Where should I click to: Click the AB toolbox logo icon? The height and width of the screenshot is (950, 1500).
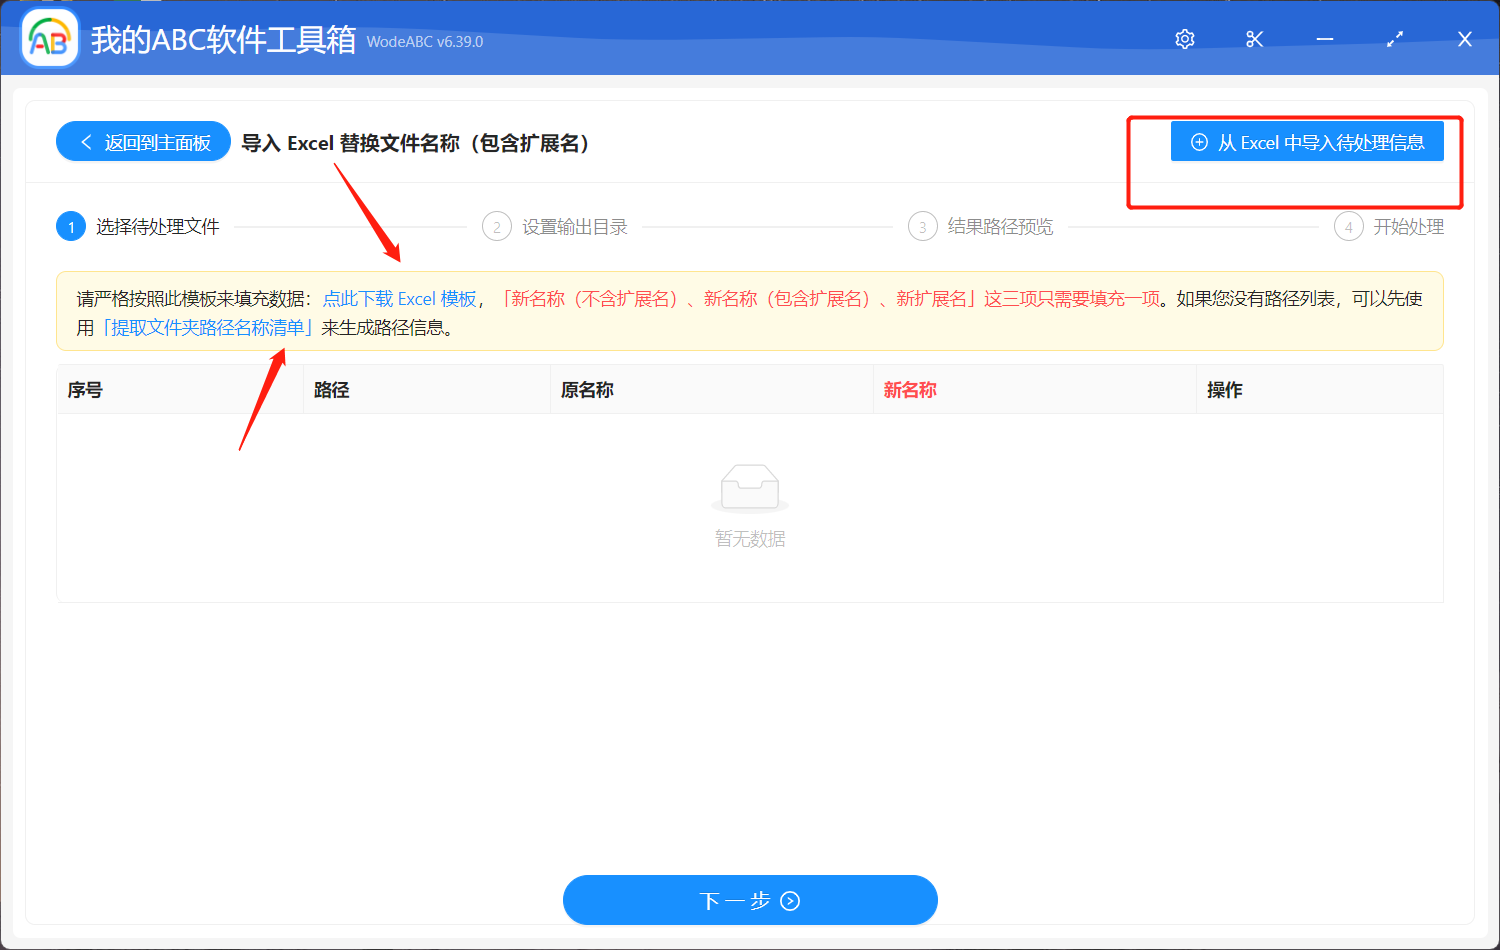49,37
